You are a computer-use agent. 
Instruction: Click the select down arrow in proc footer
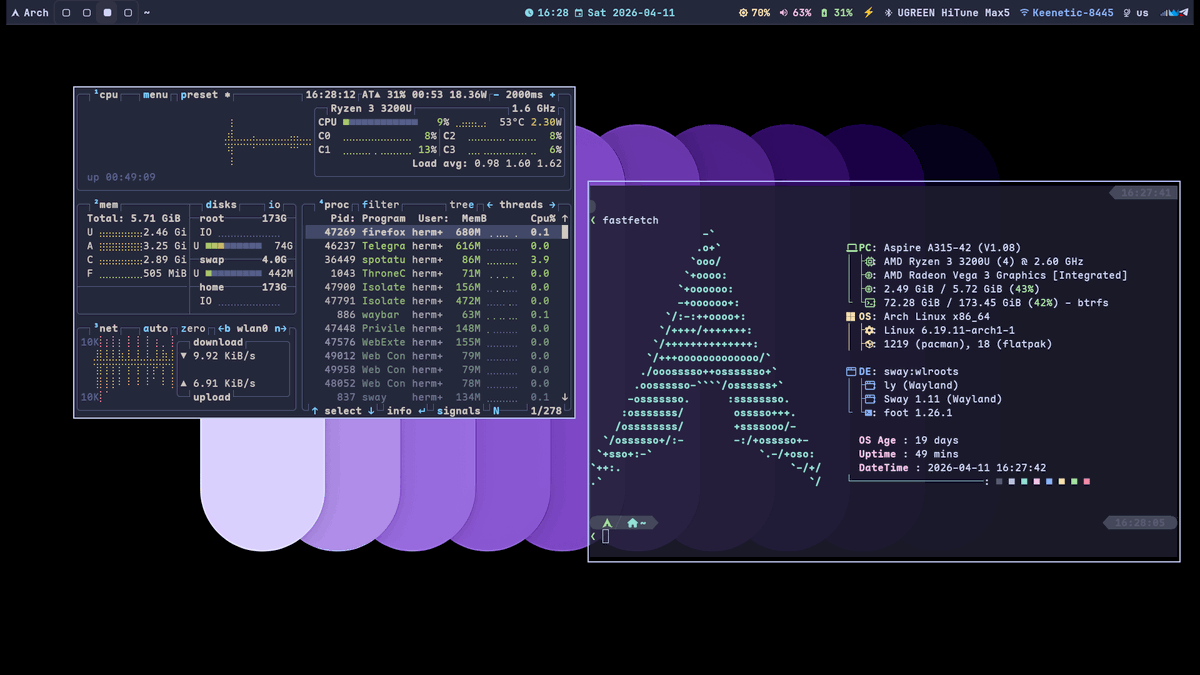point(371,411)
